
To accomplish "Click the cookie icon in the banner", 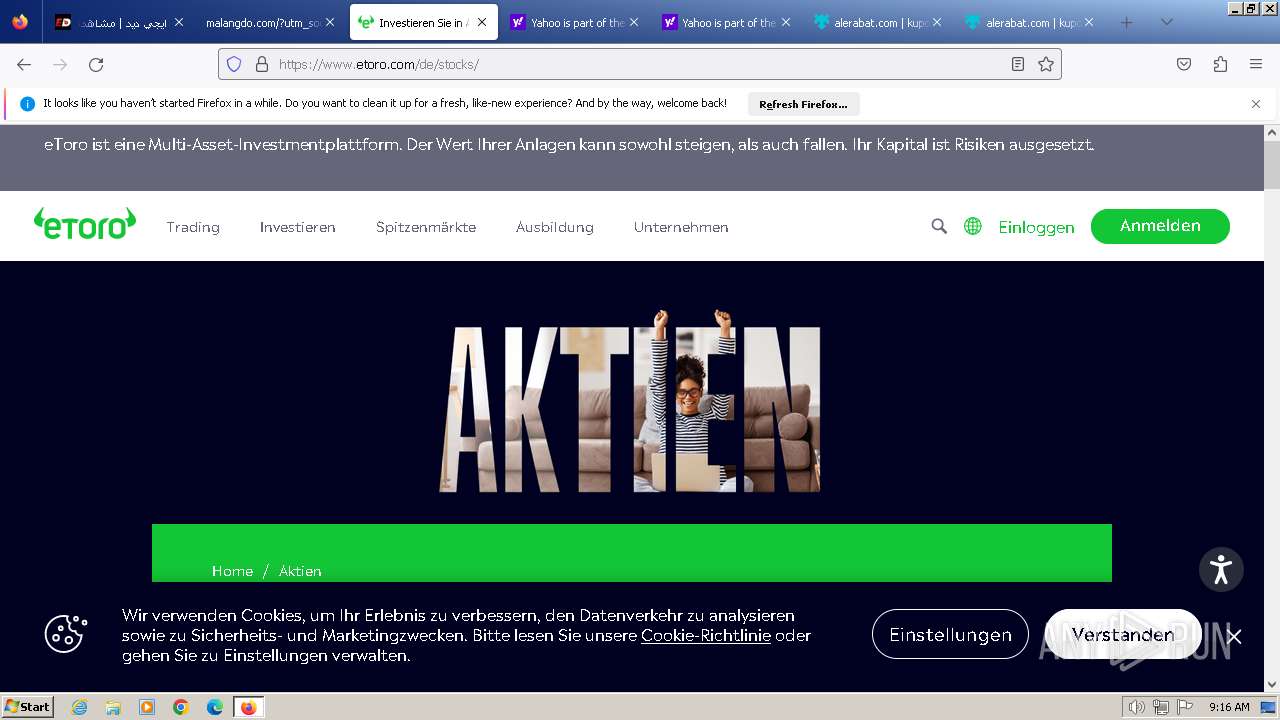I will (65, 633).
